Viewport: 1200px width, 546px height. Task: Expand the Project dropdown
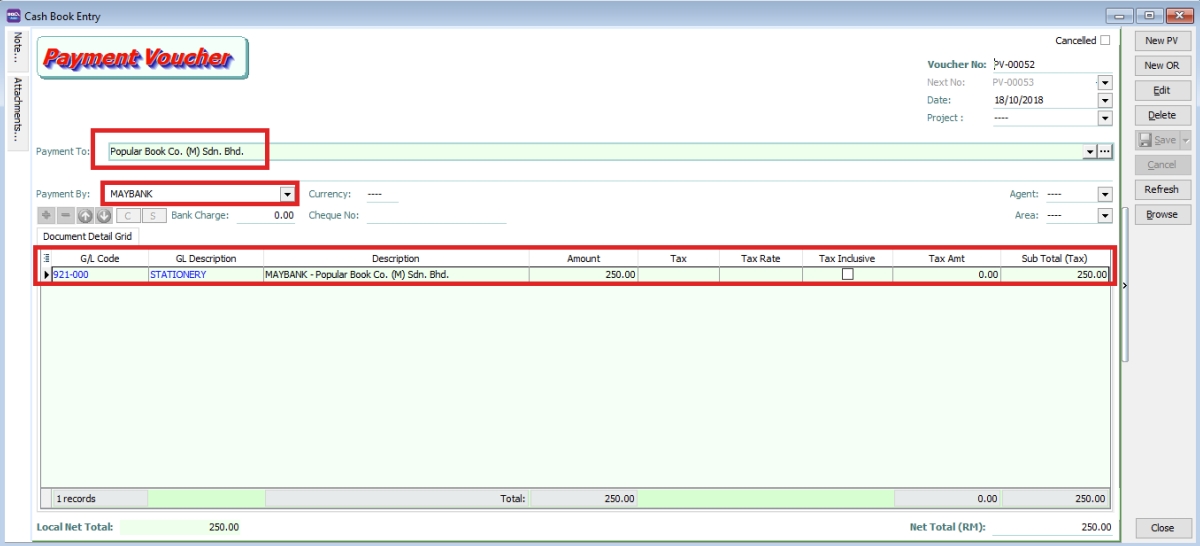[x=1105, y=118]
